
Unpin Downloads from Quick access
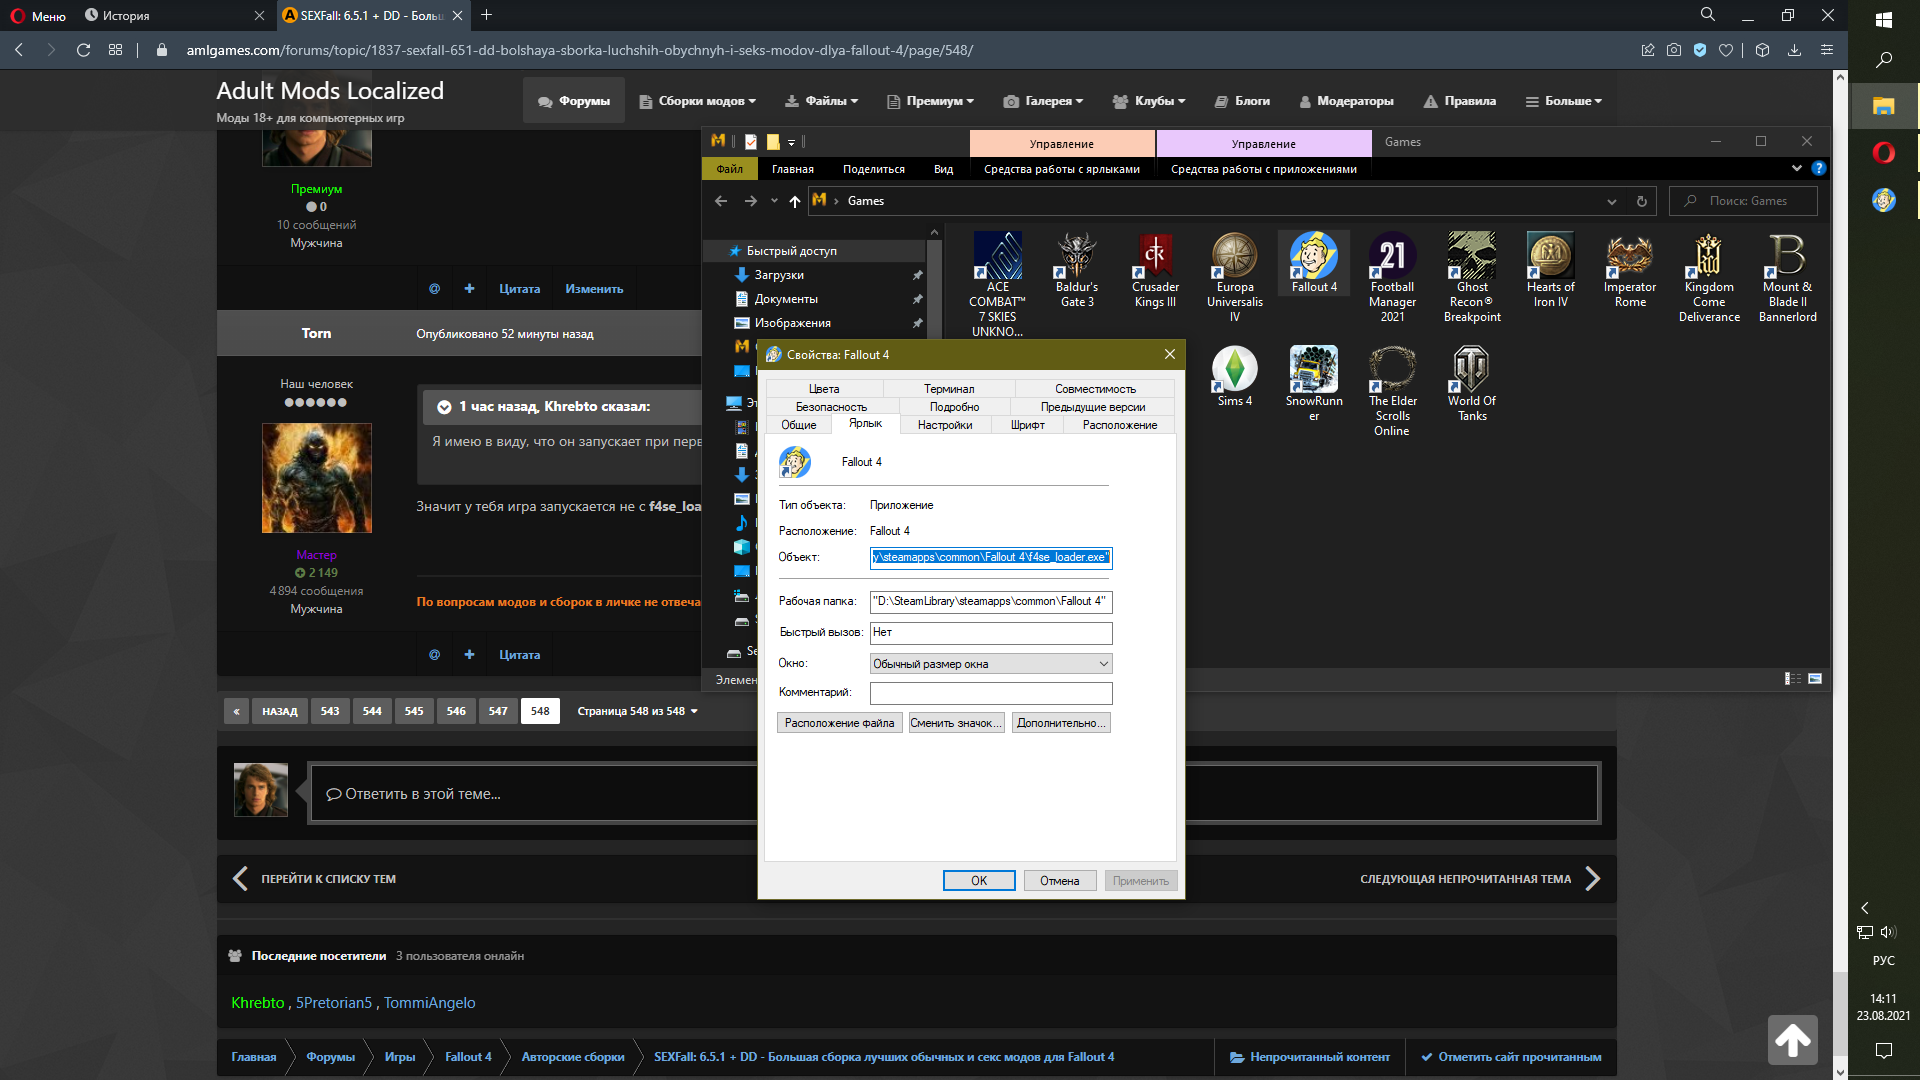917,275
